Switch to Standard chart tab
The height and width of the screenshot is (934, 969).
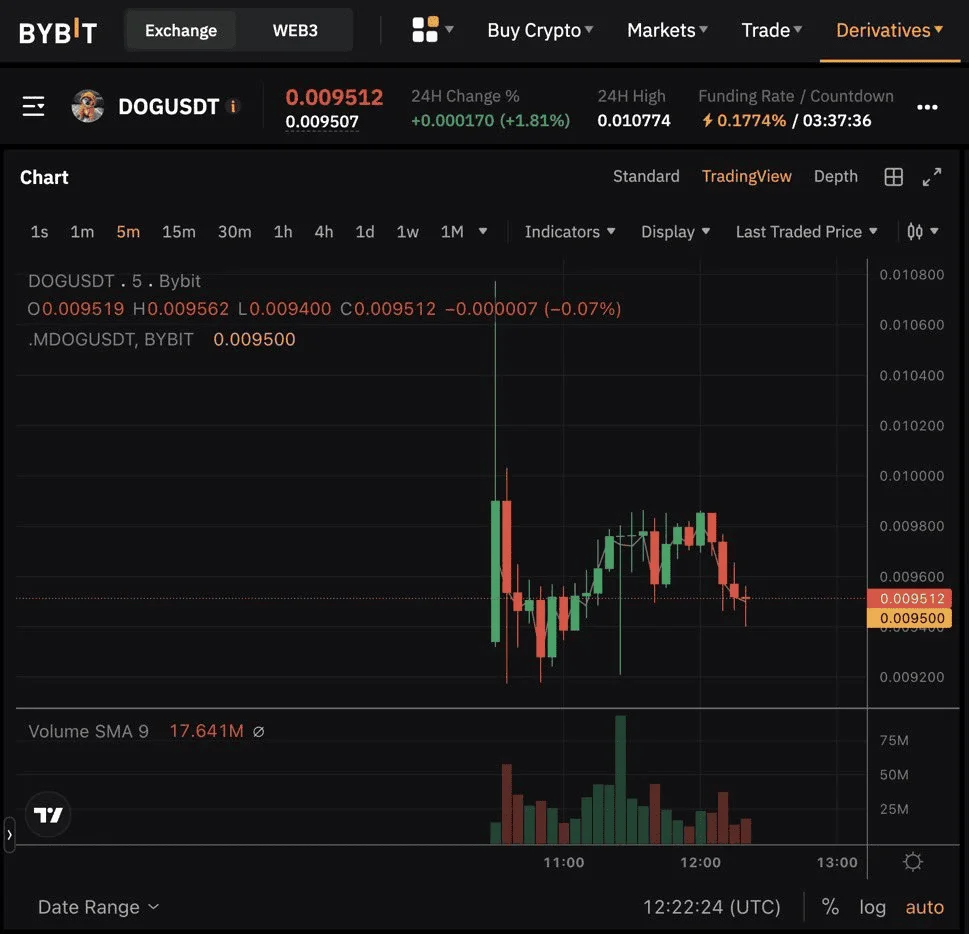(x=646, y=177)
